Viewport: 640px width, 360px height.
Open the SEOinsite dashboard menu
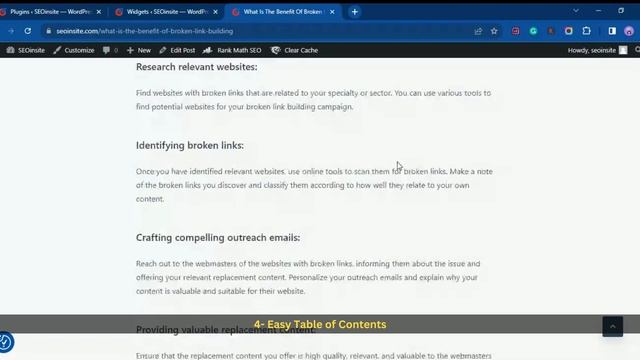26,50
